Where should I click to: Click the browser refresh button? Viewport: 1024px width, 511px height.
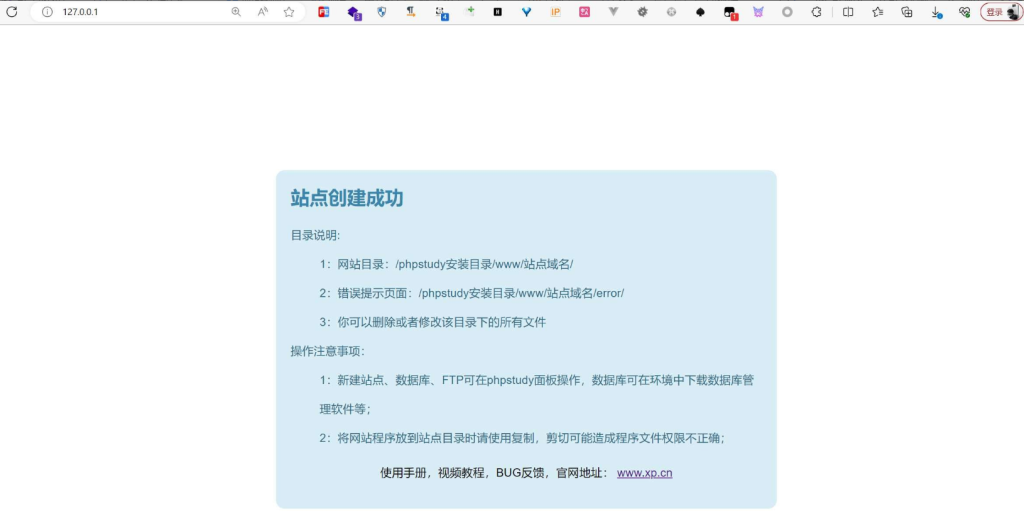(12, 12)
